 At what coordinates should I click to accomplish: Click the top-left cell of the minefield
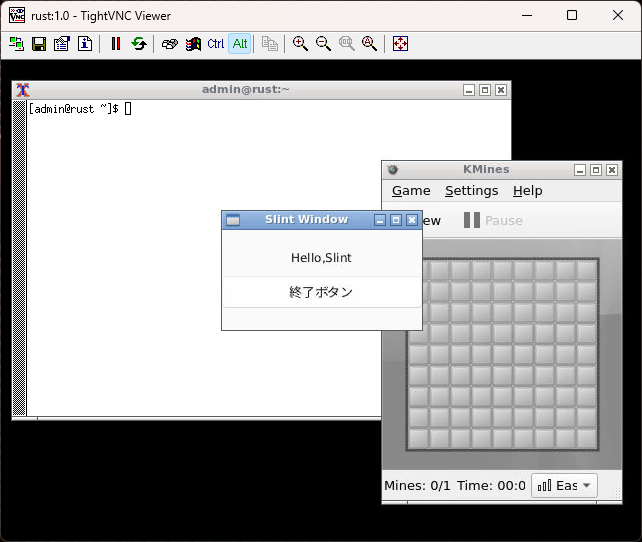click(x=439, y=270)
